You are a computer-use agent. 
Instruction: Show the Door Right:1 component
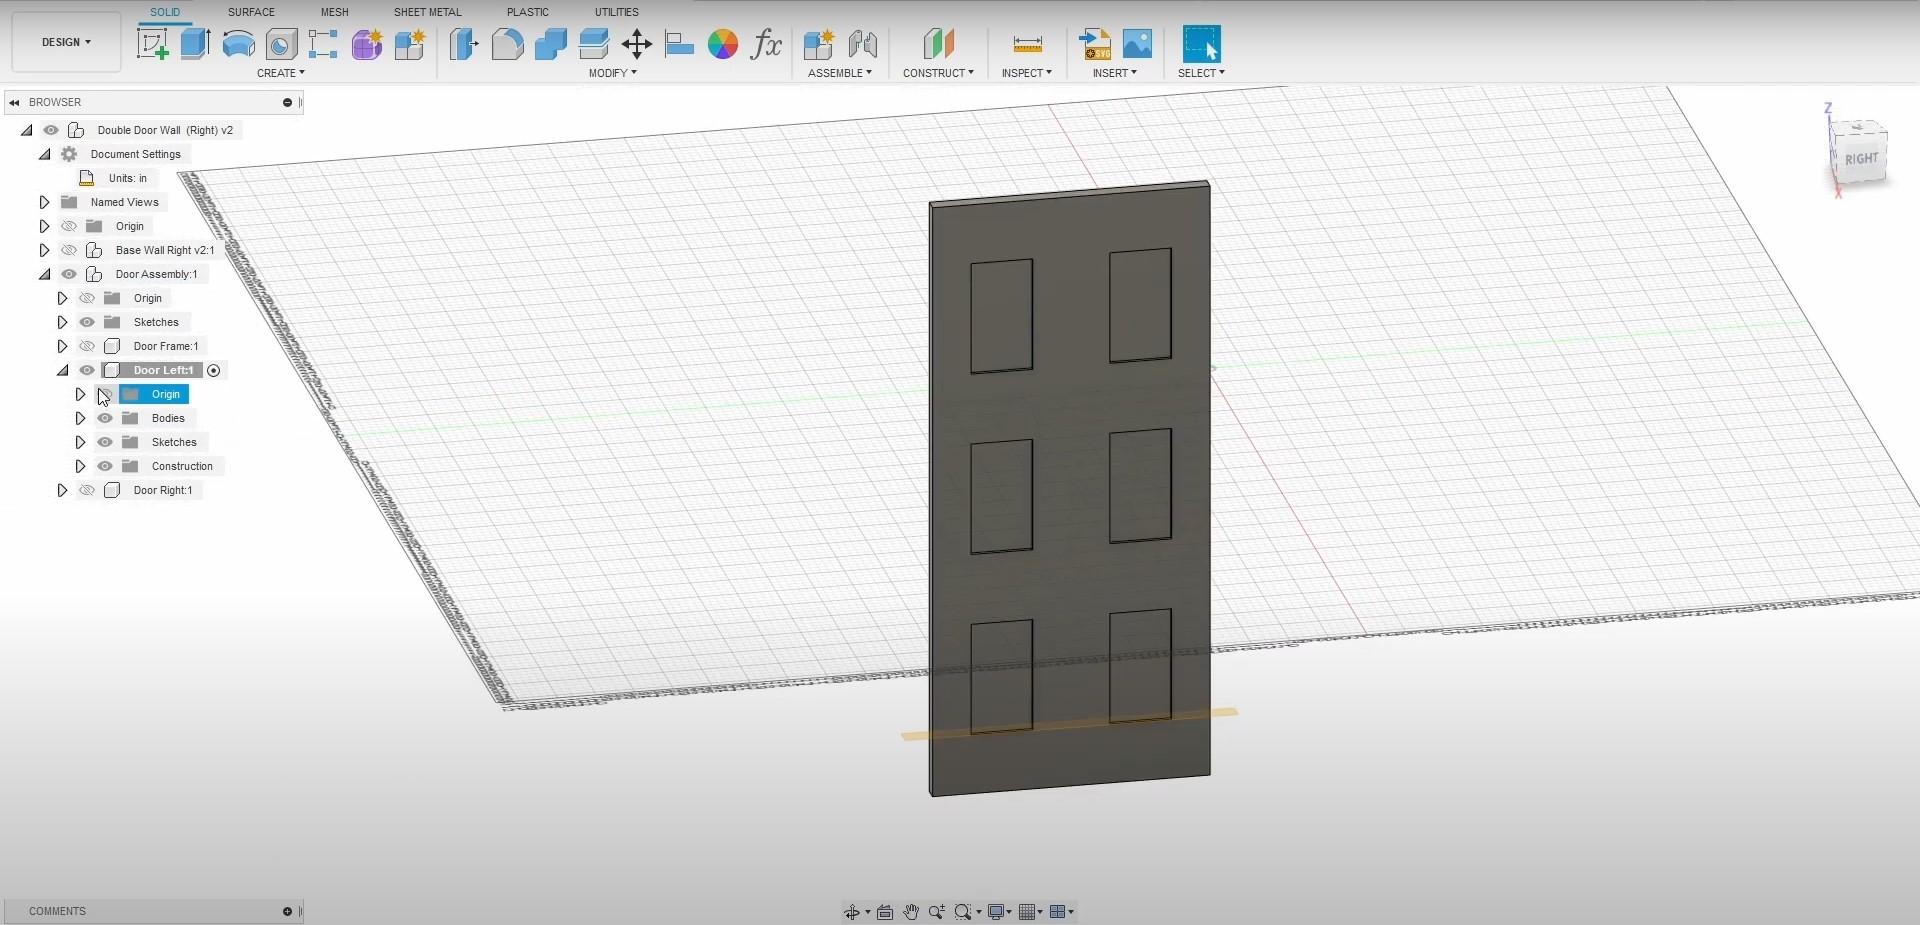[x=87, y=490]
